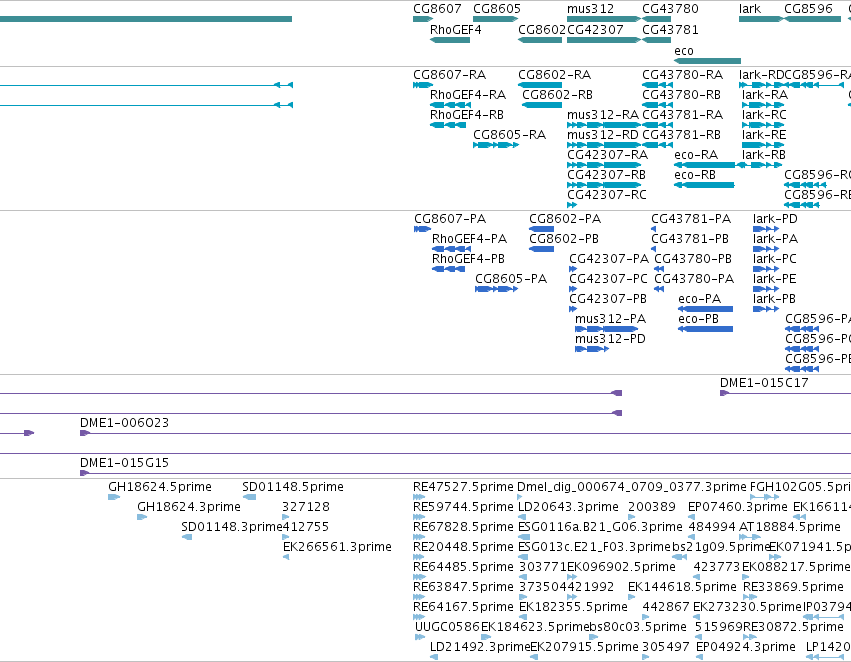This screenshot has width=851, height=662.
Task: Click the RE33869.5prime EST label
Action: pos(793,587)
